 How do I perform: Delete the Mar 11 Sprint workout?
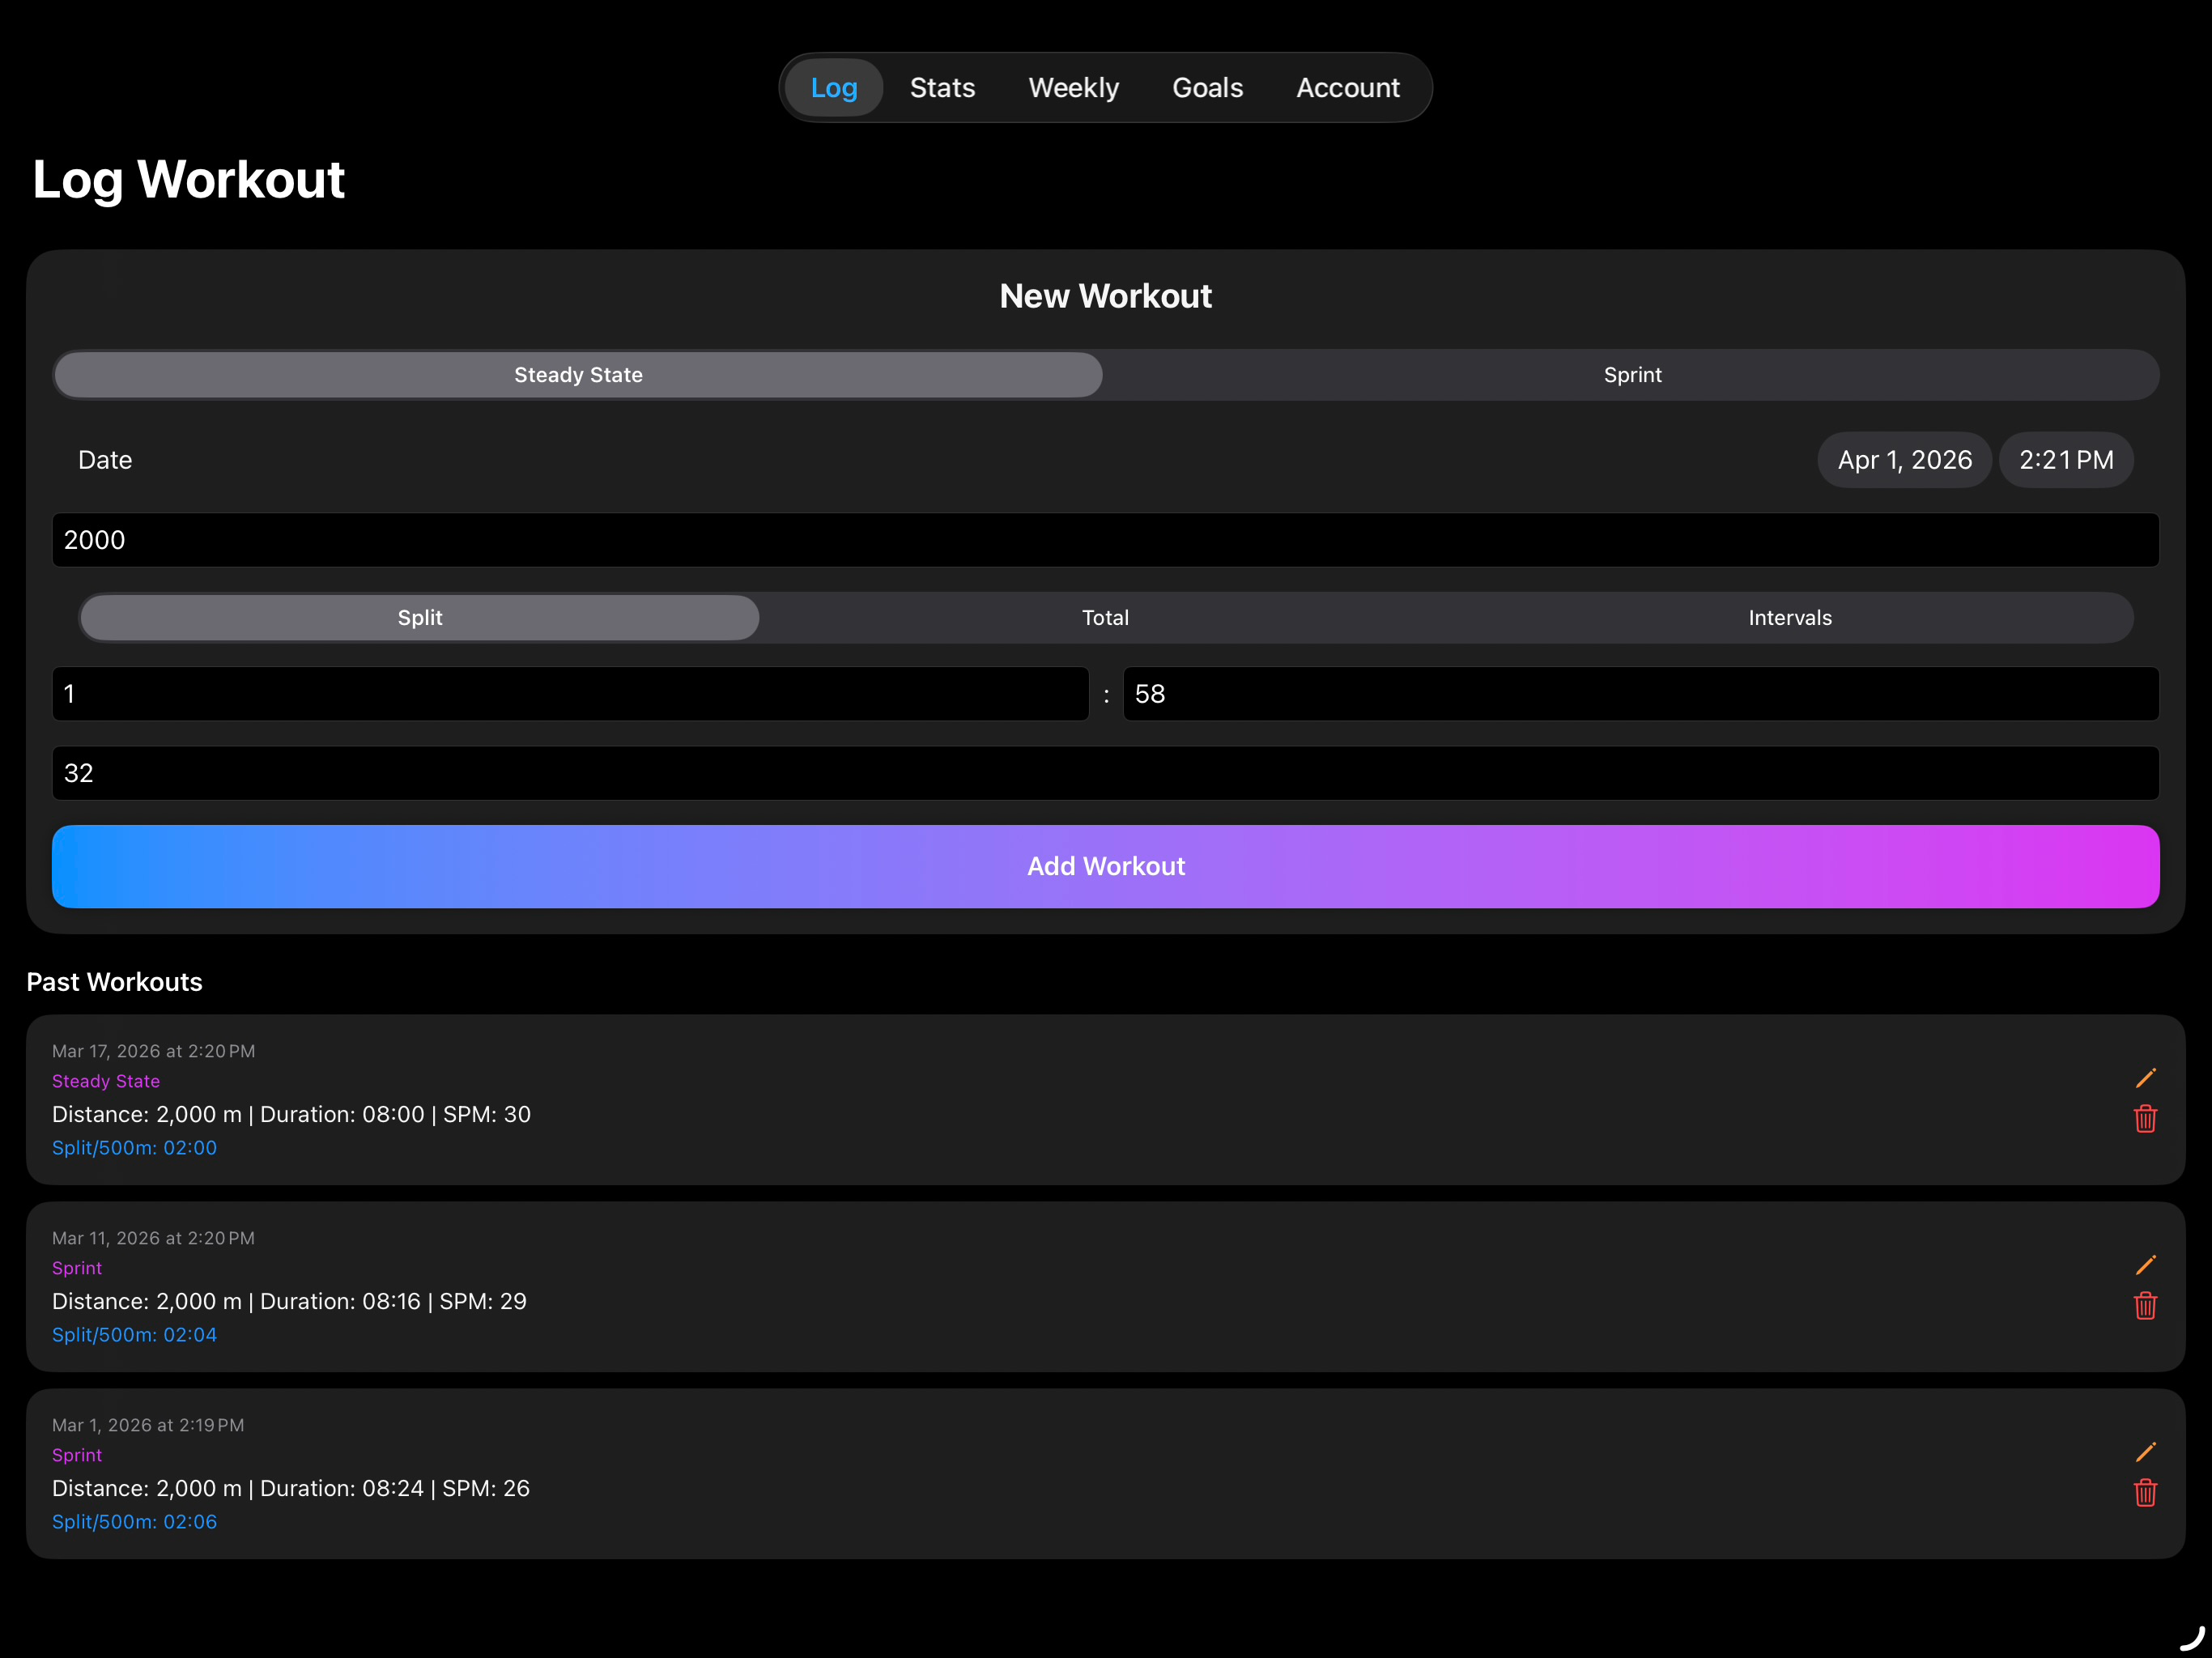coord(2145,1305)
